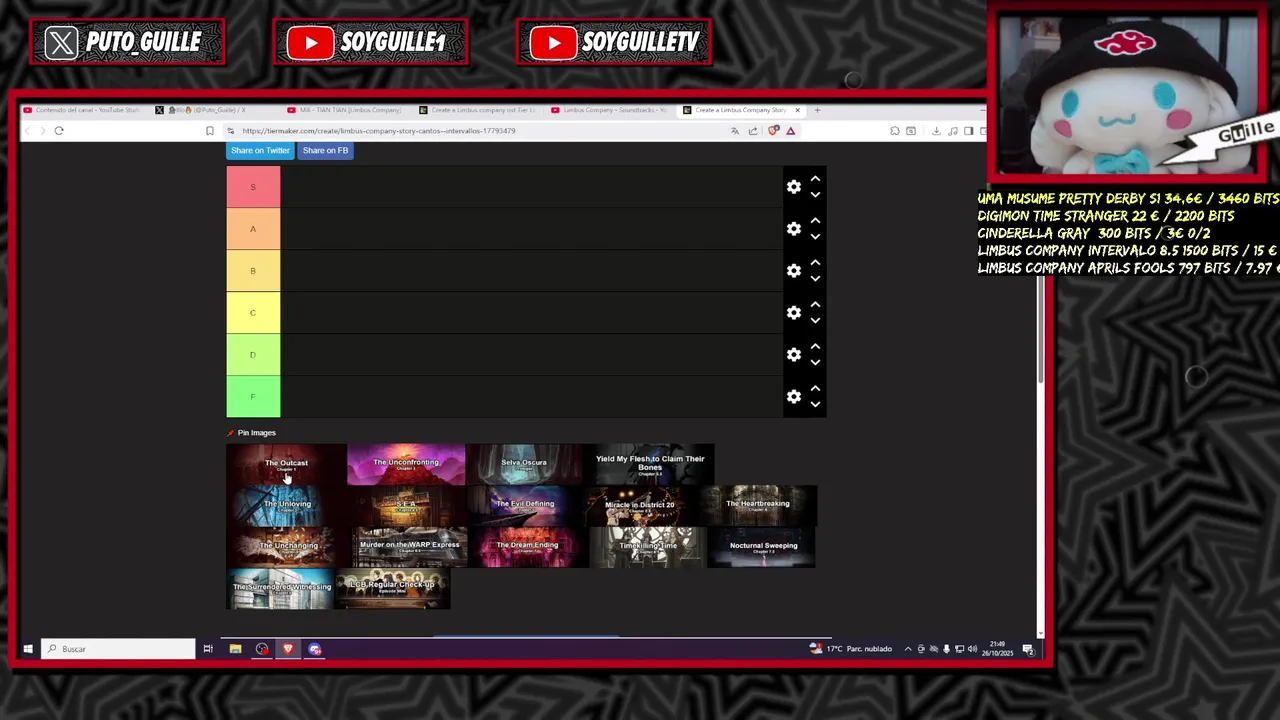
Task: Move S tier row down arrow
Action: click(x=815, y=195)
